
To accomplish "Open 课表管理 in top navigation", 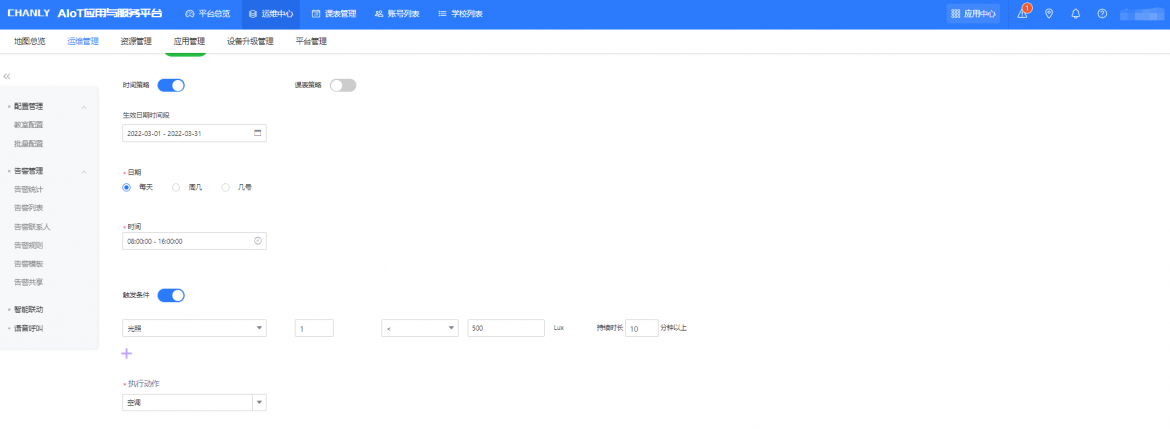I will (x=334, y=14).
